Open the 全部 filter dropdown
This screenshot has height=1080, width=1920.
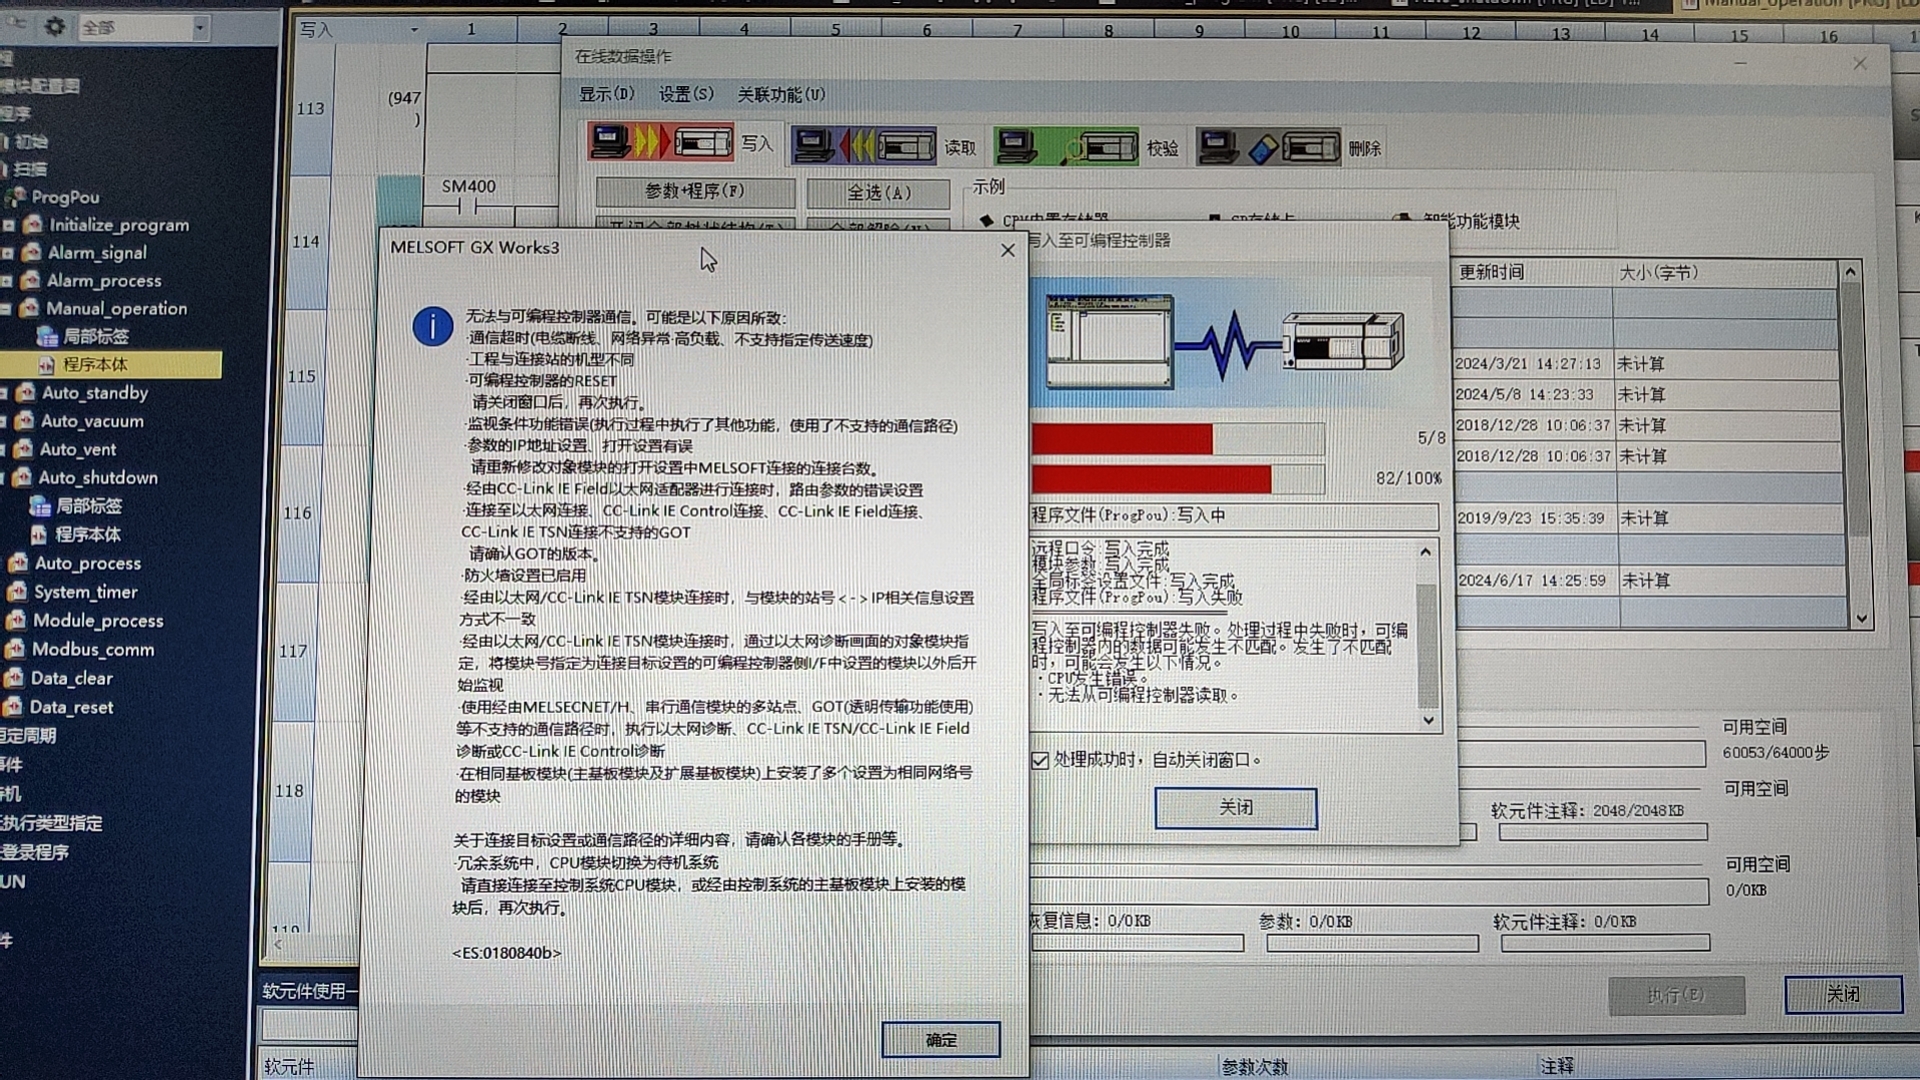(x=200, y=28)
